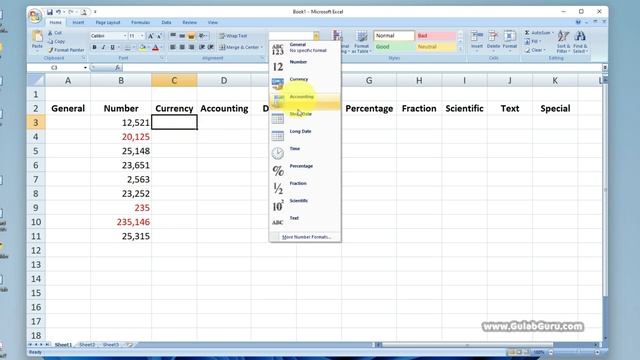Collapse the number format dropdown arrow
This screenshot has height=360, width=640.
pyautogui.click(x=316, y=36)
